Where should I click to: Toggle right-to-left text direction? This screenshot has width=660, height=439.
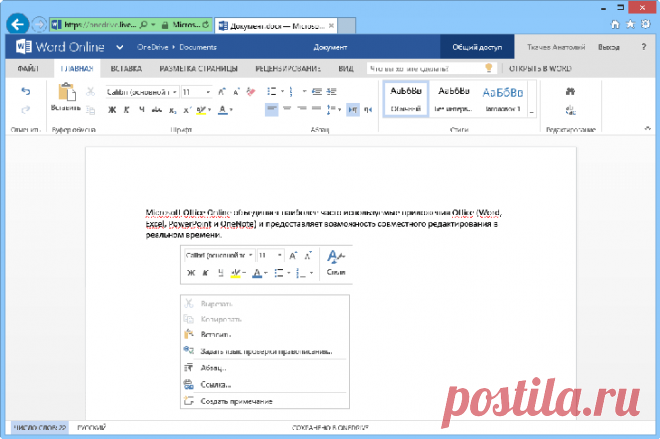[368, 110]
